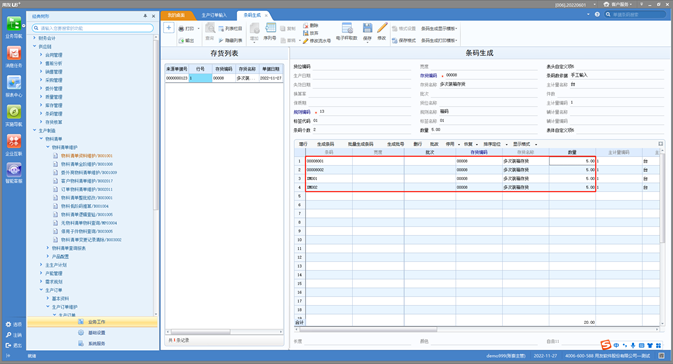673x364 pixels.
Task: Switch to the 生产订单输入 tab
Action: coord(214,15)
